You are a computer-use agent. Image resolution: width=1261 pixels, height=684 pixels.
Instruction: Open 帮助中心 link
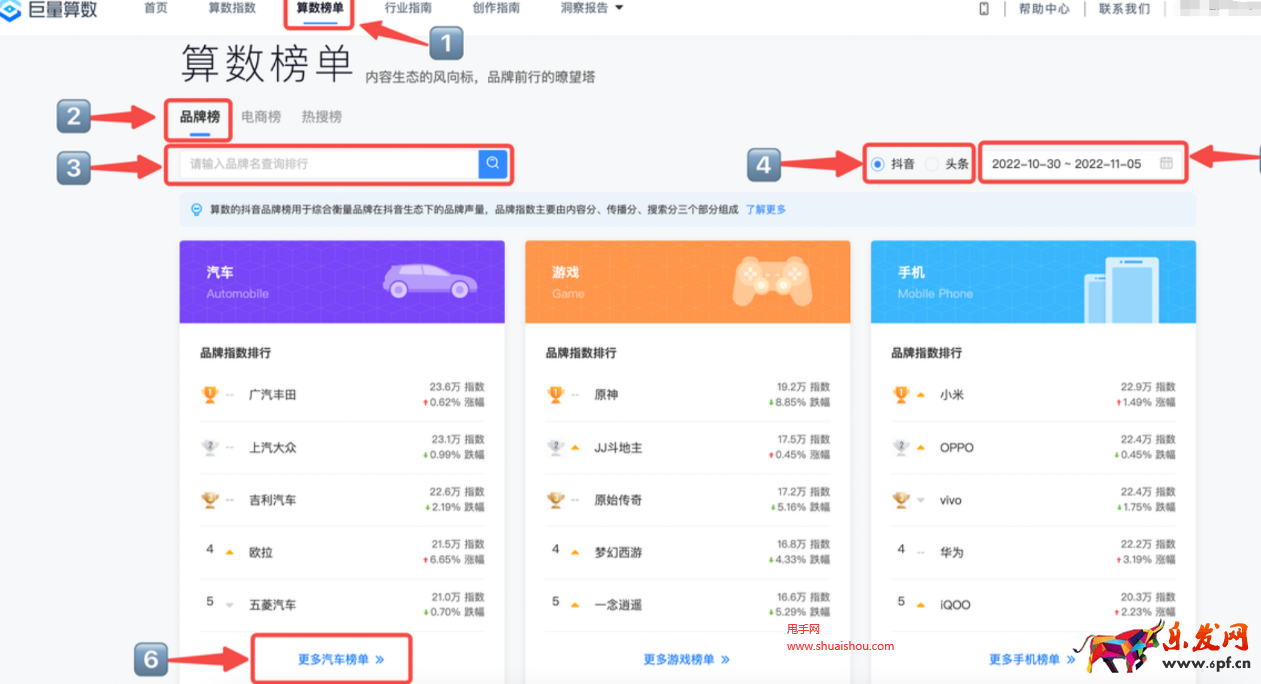(x=1044, y=8)
